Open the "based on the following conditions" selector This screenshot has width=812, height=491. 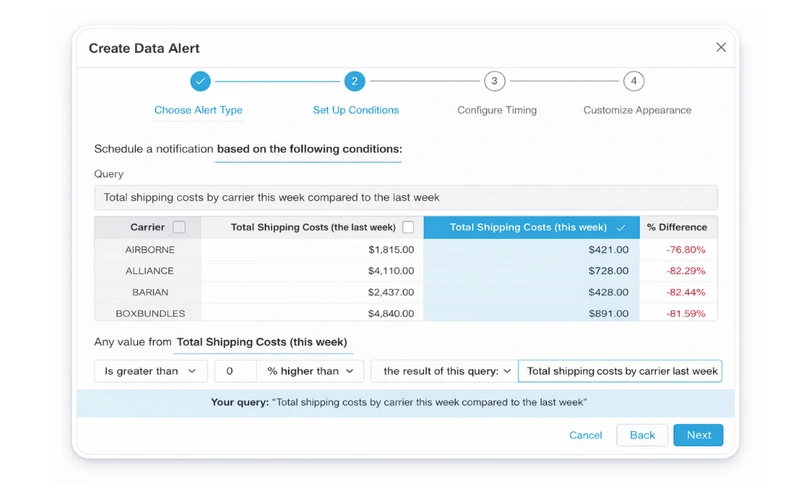[x=309, y=149]
